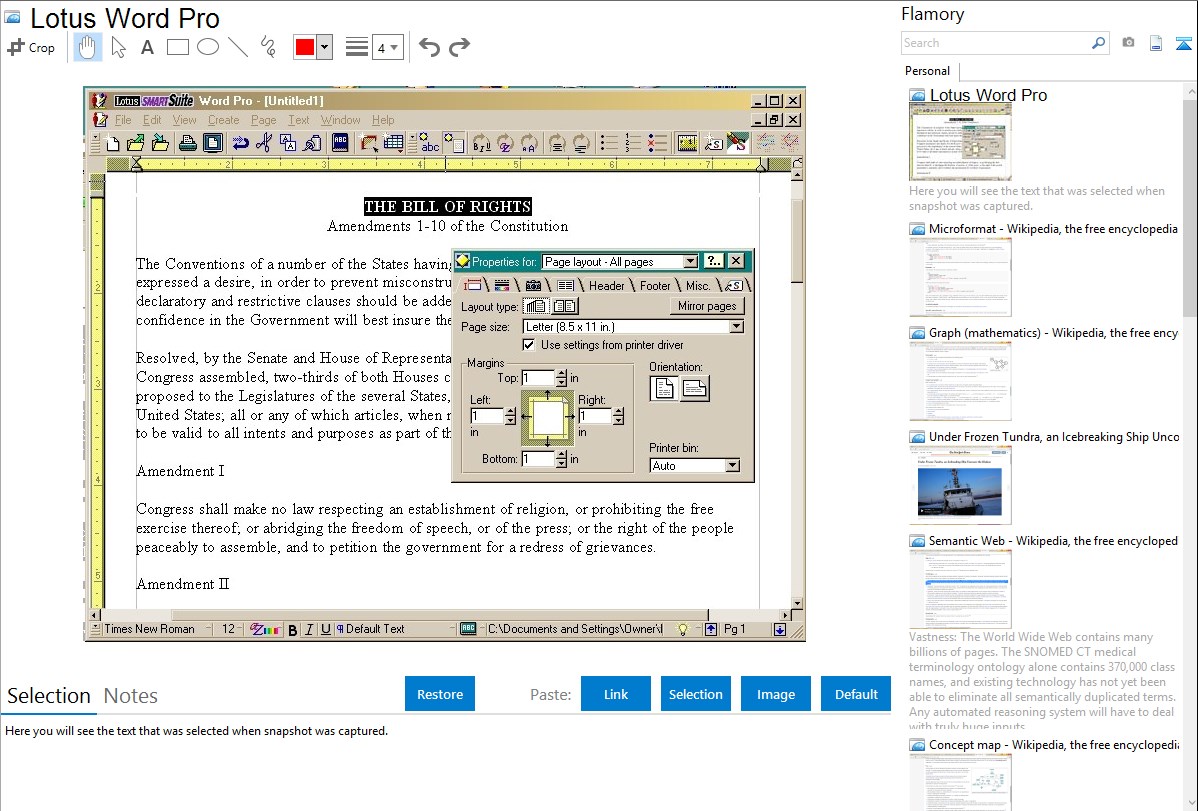This screenshot has height=811, width=1198.
Task: Click the create table grid icon
Action: [393, 143]
